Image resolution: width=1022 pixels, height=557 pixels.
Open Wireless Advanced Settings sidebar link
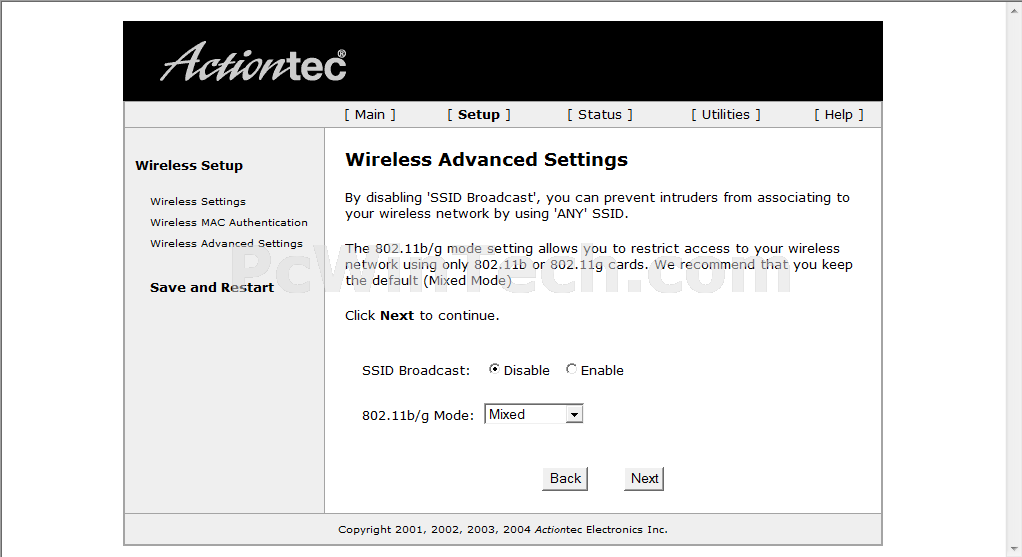click(x=226, y=243)
